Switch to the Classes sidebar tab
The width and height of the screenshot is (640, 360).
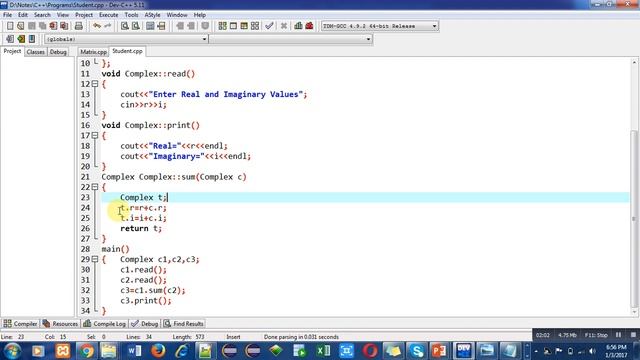36,52
